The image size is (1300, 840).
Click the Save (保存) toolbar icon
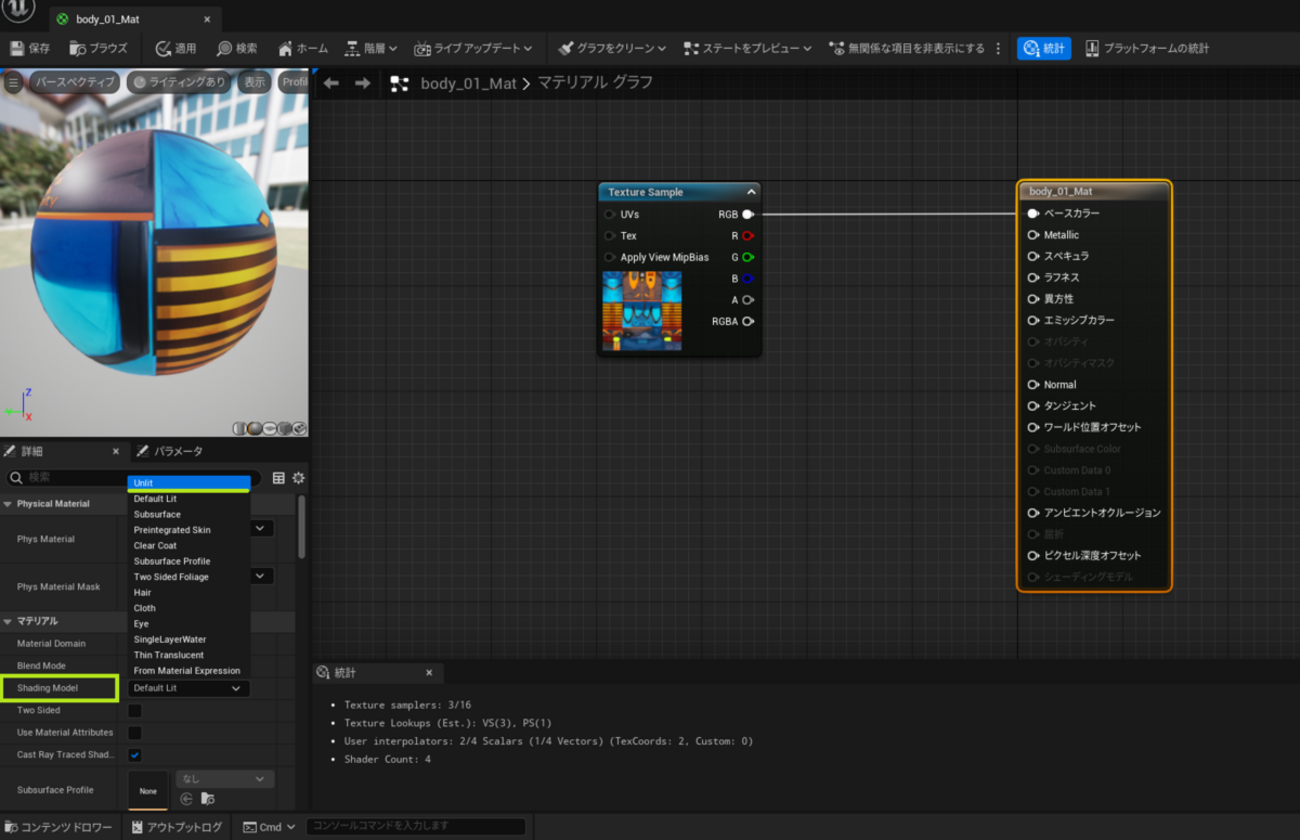(x=29, y=48)
